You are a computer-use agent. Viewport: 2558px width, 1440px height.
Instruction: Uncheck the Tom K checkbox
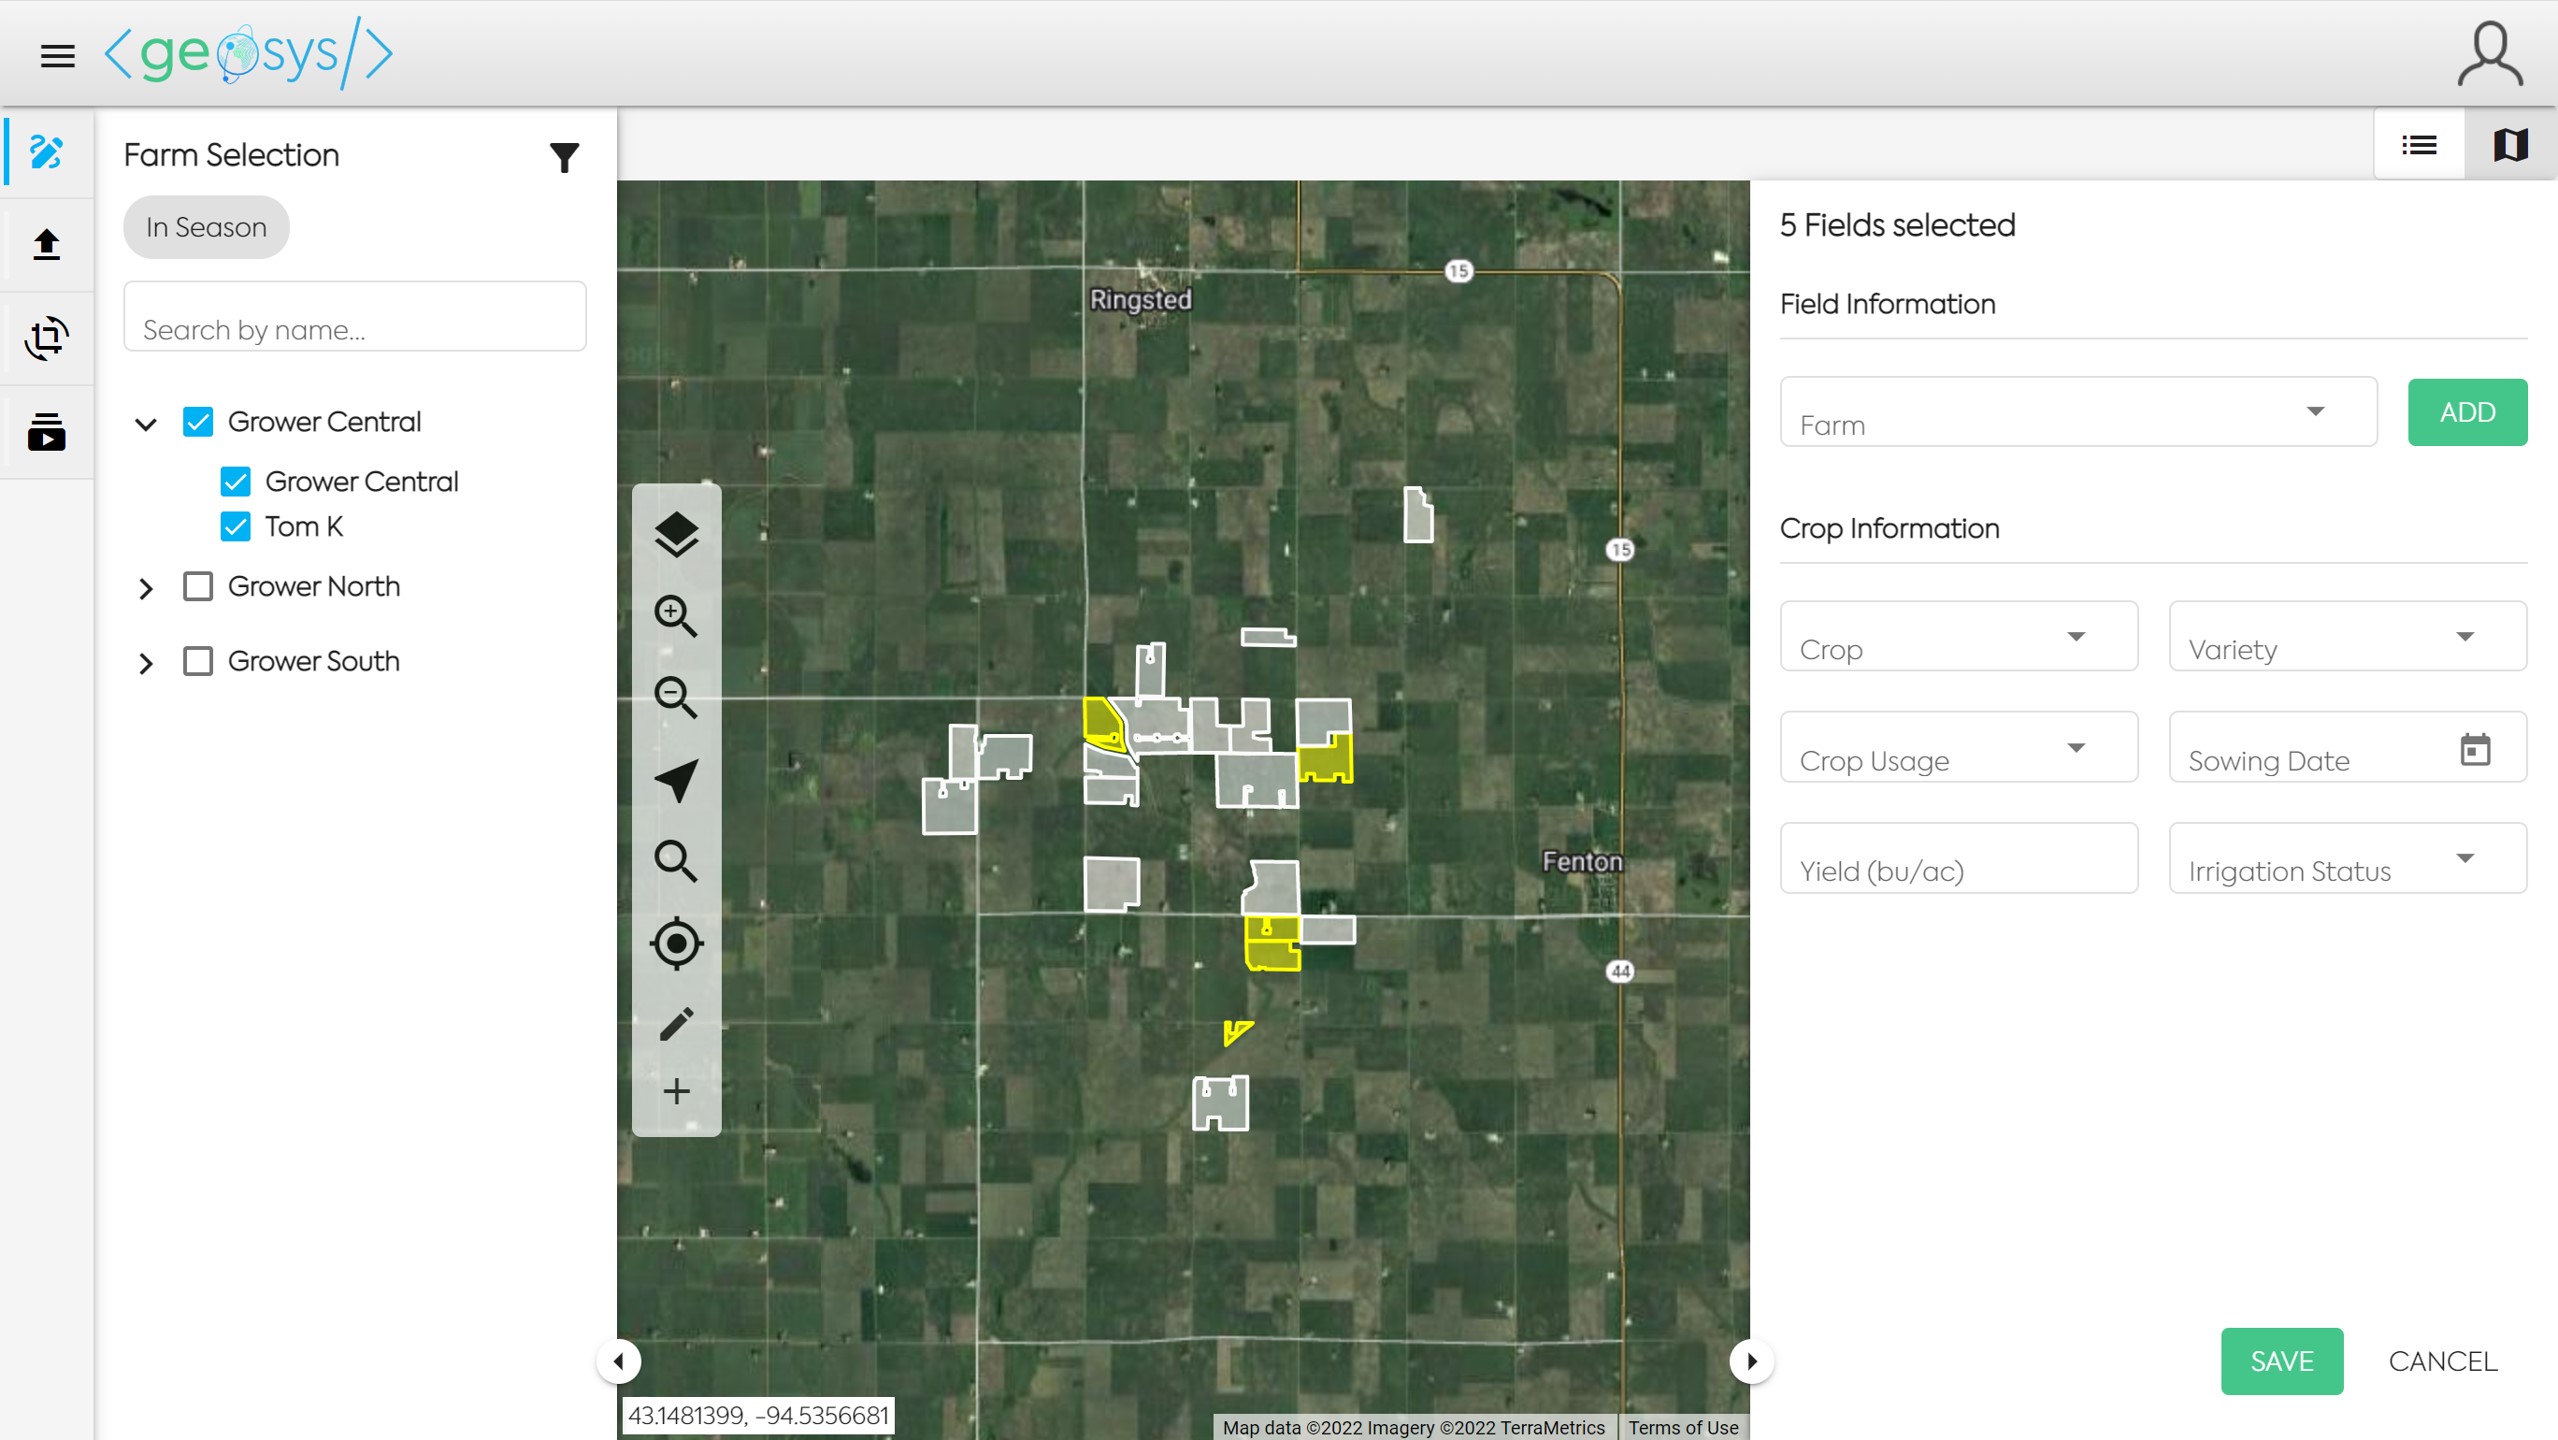tap(236, 526)
